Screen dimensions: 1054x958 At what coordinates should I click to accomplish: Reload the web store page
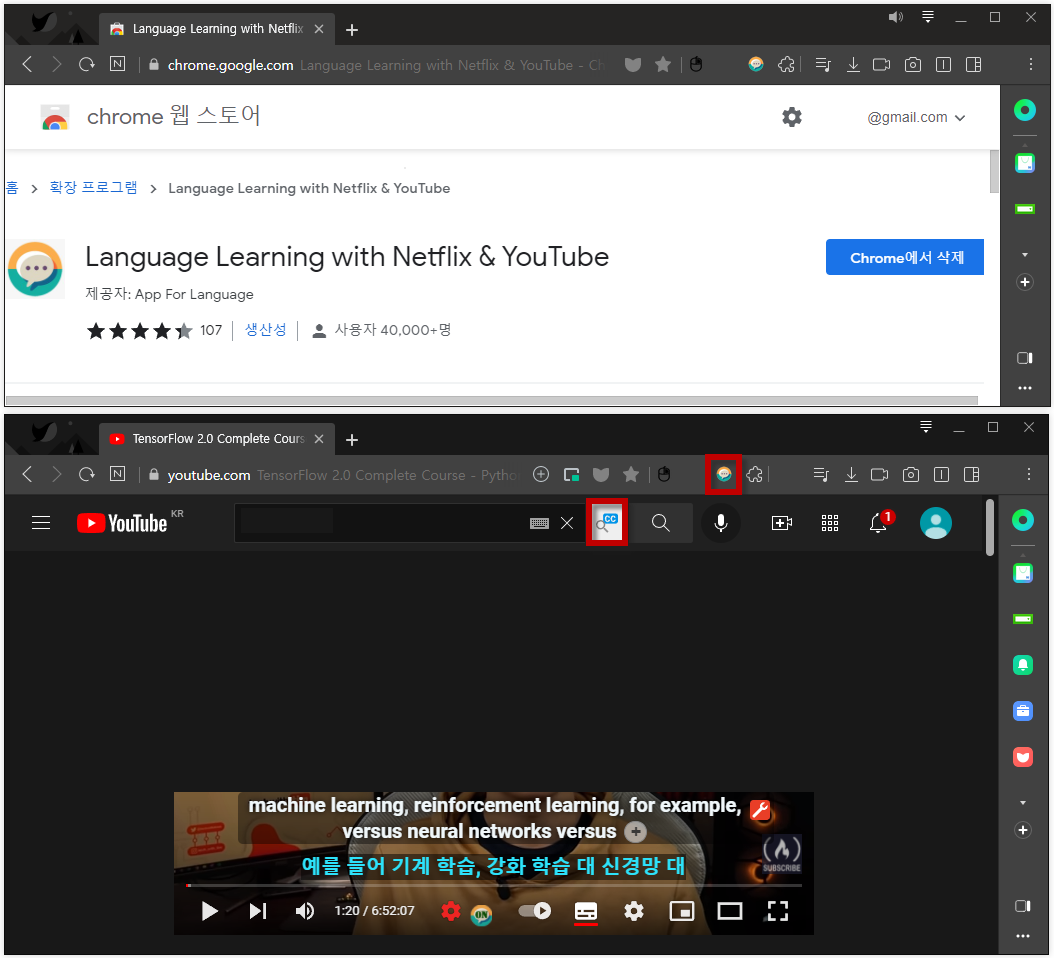[87, 65]
